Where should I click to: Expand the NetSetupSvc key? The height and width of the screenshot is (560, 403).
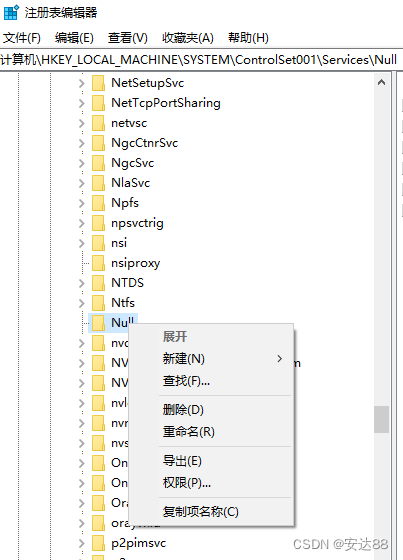(82, 83)
